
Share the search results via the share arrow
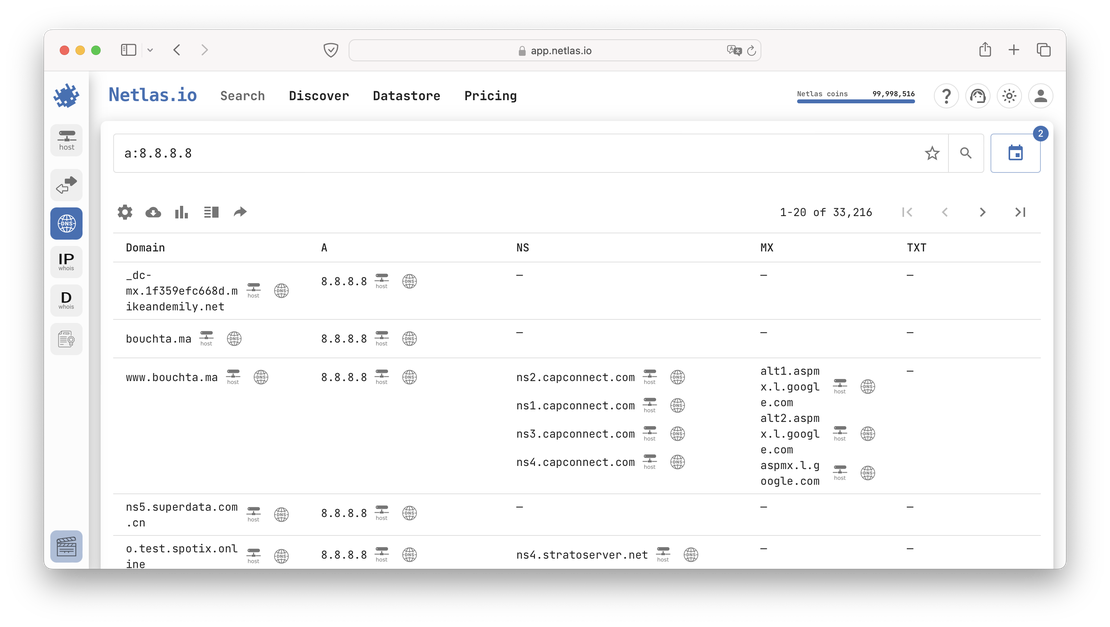239,212
